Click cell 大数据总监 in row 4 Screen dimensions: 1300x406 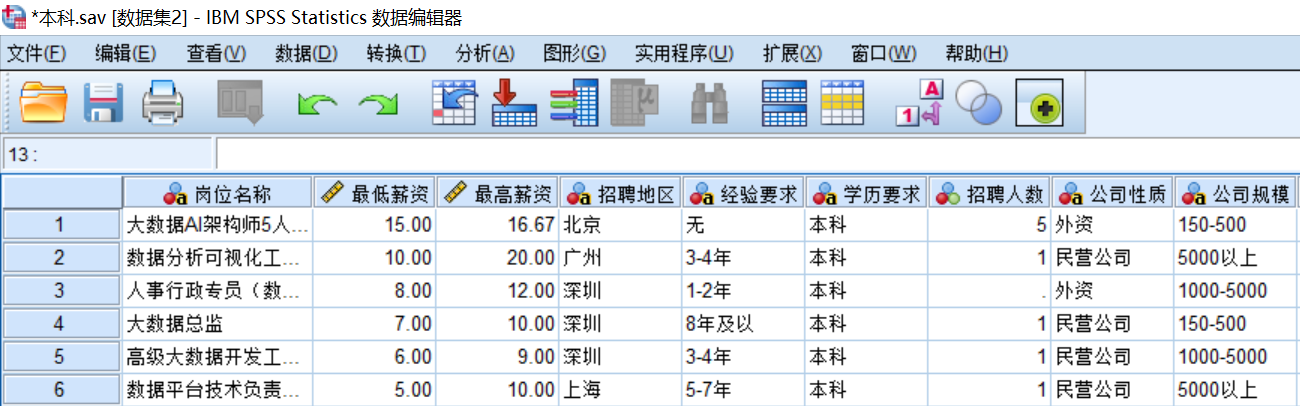[x=217, y=324]
